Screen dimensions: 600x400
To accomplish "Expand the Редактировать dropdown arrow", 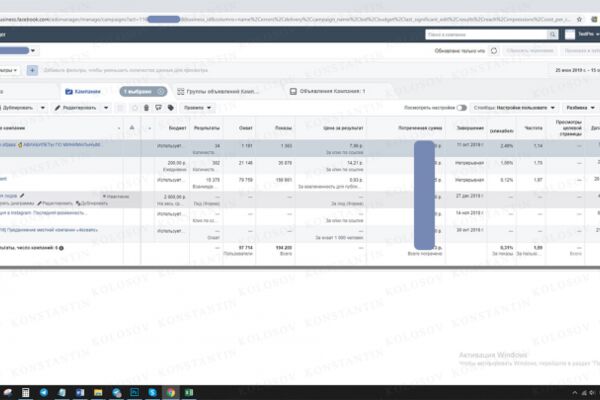I will coord(106,108).
